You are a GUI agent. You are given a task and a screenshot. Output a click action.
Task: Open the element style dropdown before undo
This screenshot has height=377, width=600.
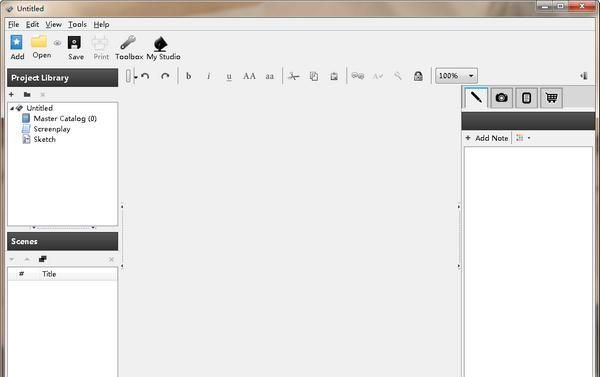(131, 76)
